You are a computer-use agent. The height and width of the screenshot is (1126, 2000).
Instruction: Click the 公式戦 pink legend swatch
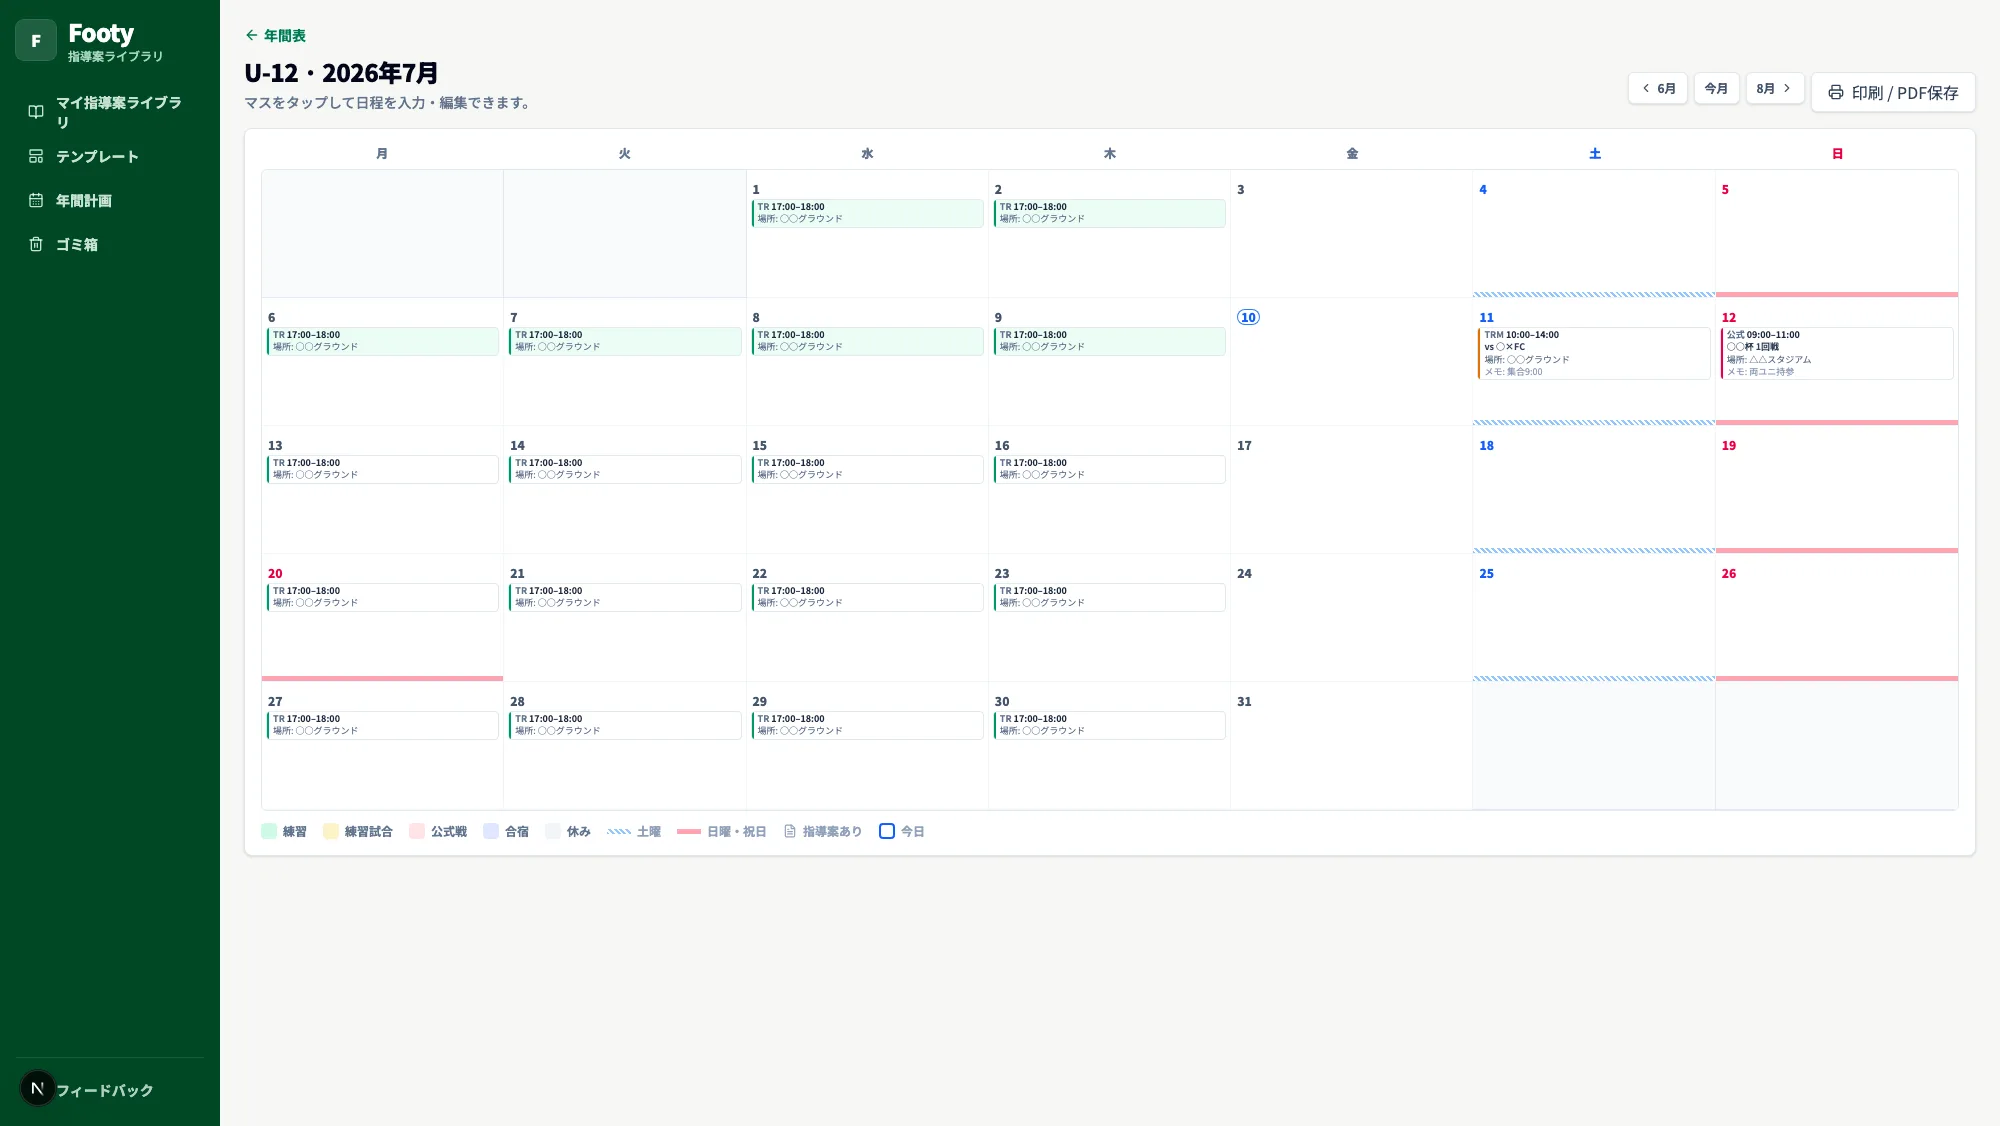tap(417, 831)
